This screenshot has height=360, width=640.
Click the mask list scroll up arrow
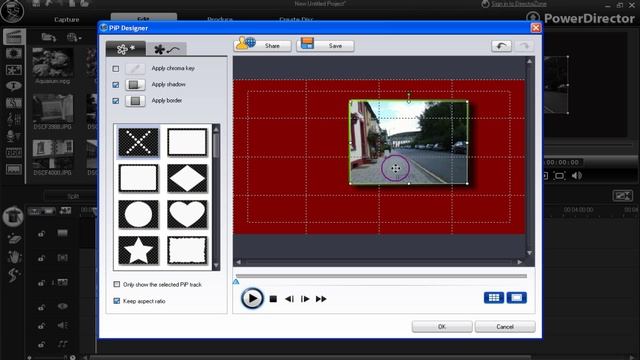pos(216,129)
